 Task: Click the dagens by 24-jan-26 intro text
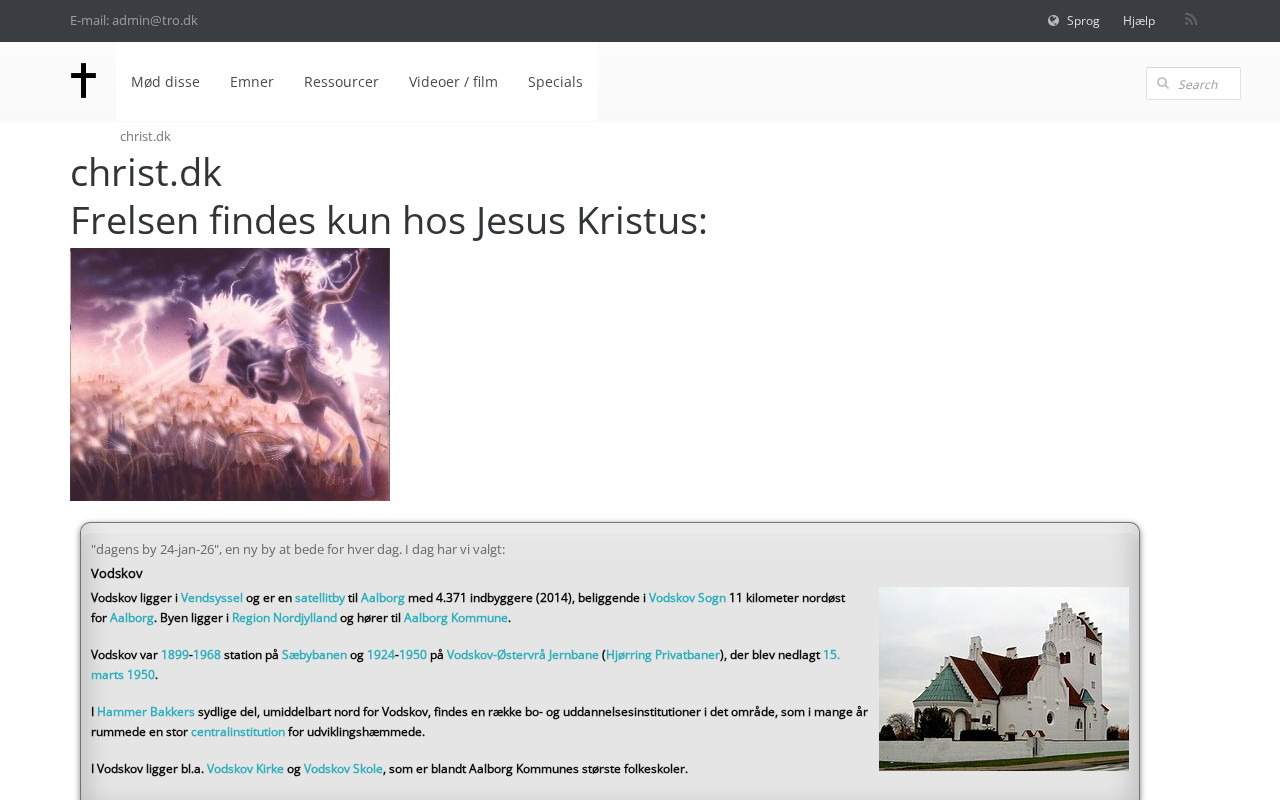point(298,549)
